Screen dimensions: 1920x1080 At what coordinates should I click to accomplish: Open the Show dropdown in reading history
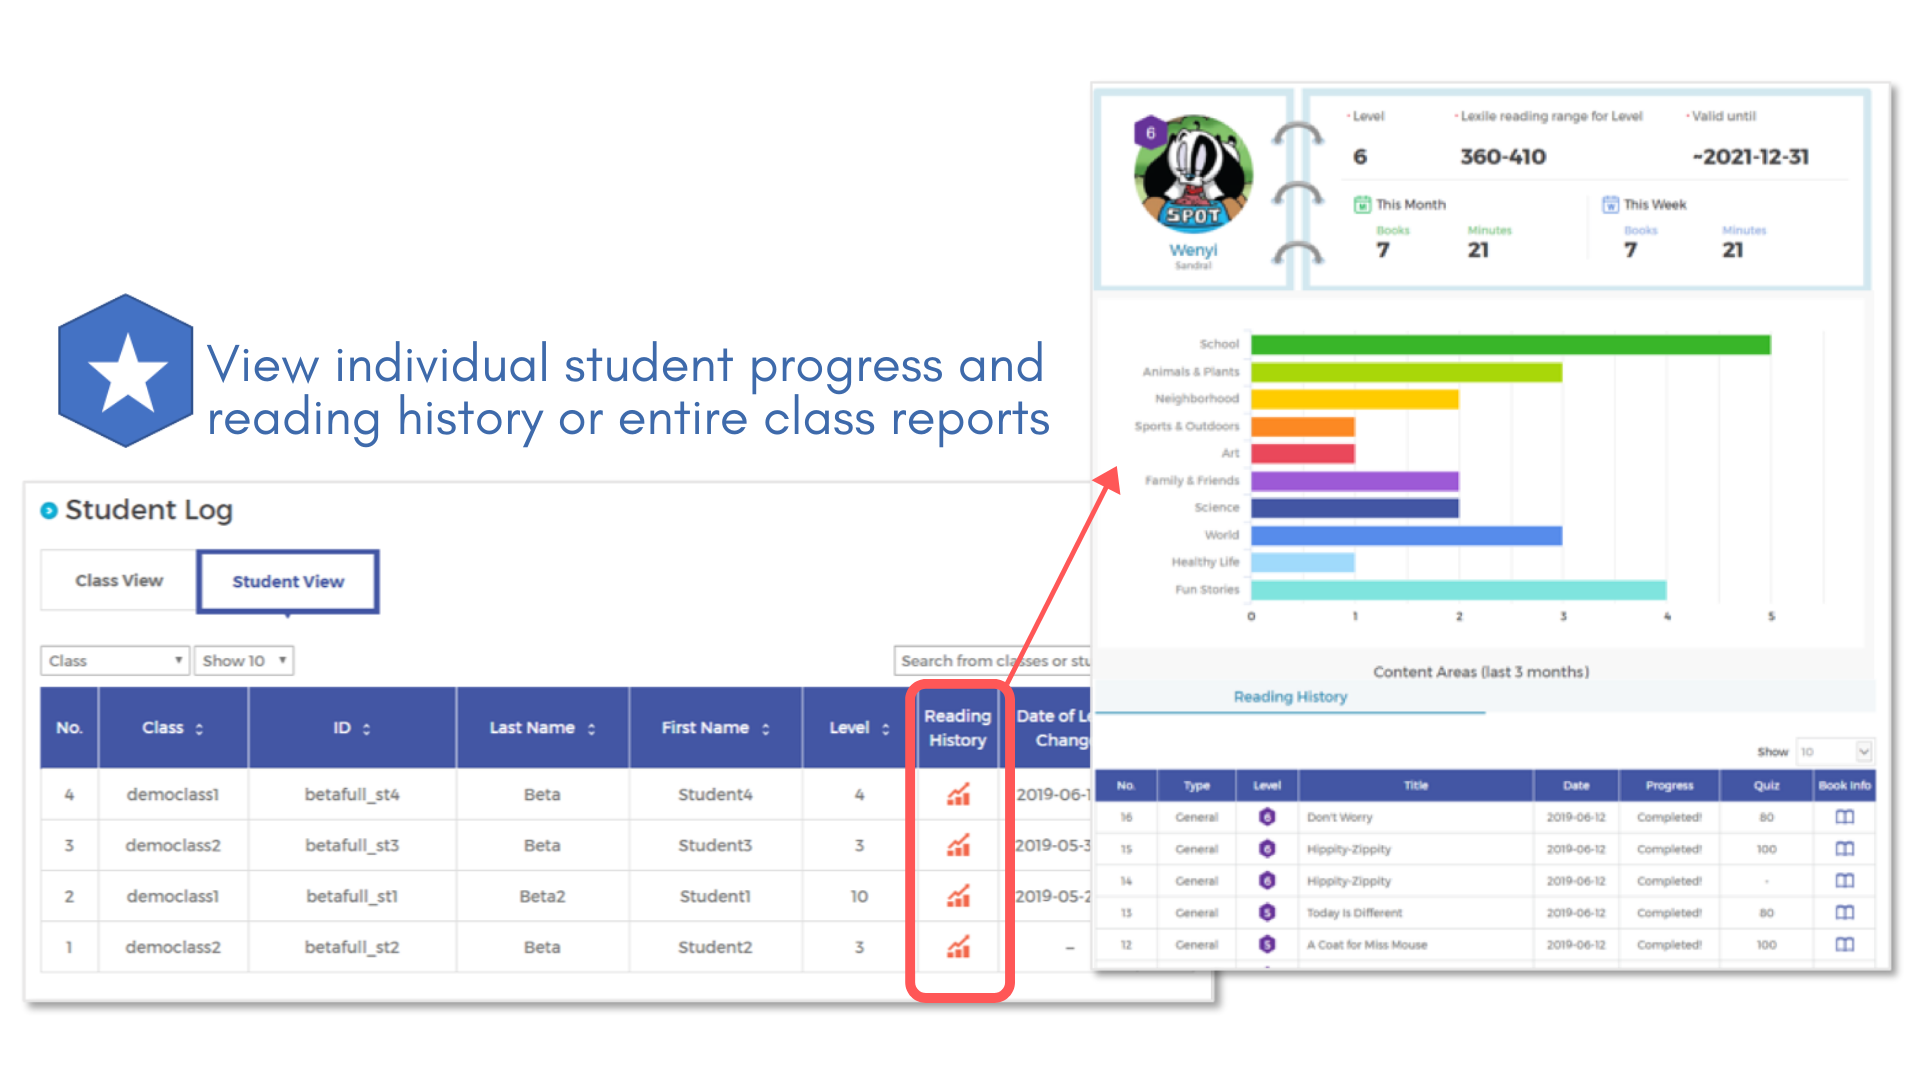pyautogui.click(x=1834, y=752)
